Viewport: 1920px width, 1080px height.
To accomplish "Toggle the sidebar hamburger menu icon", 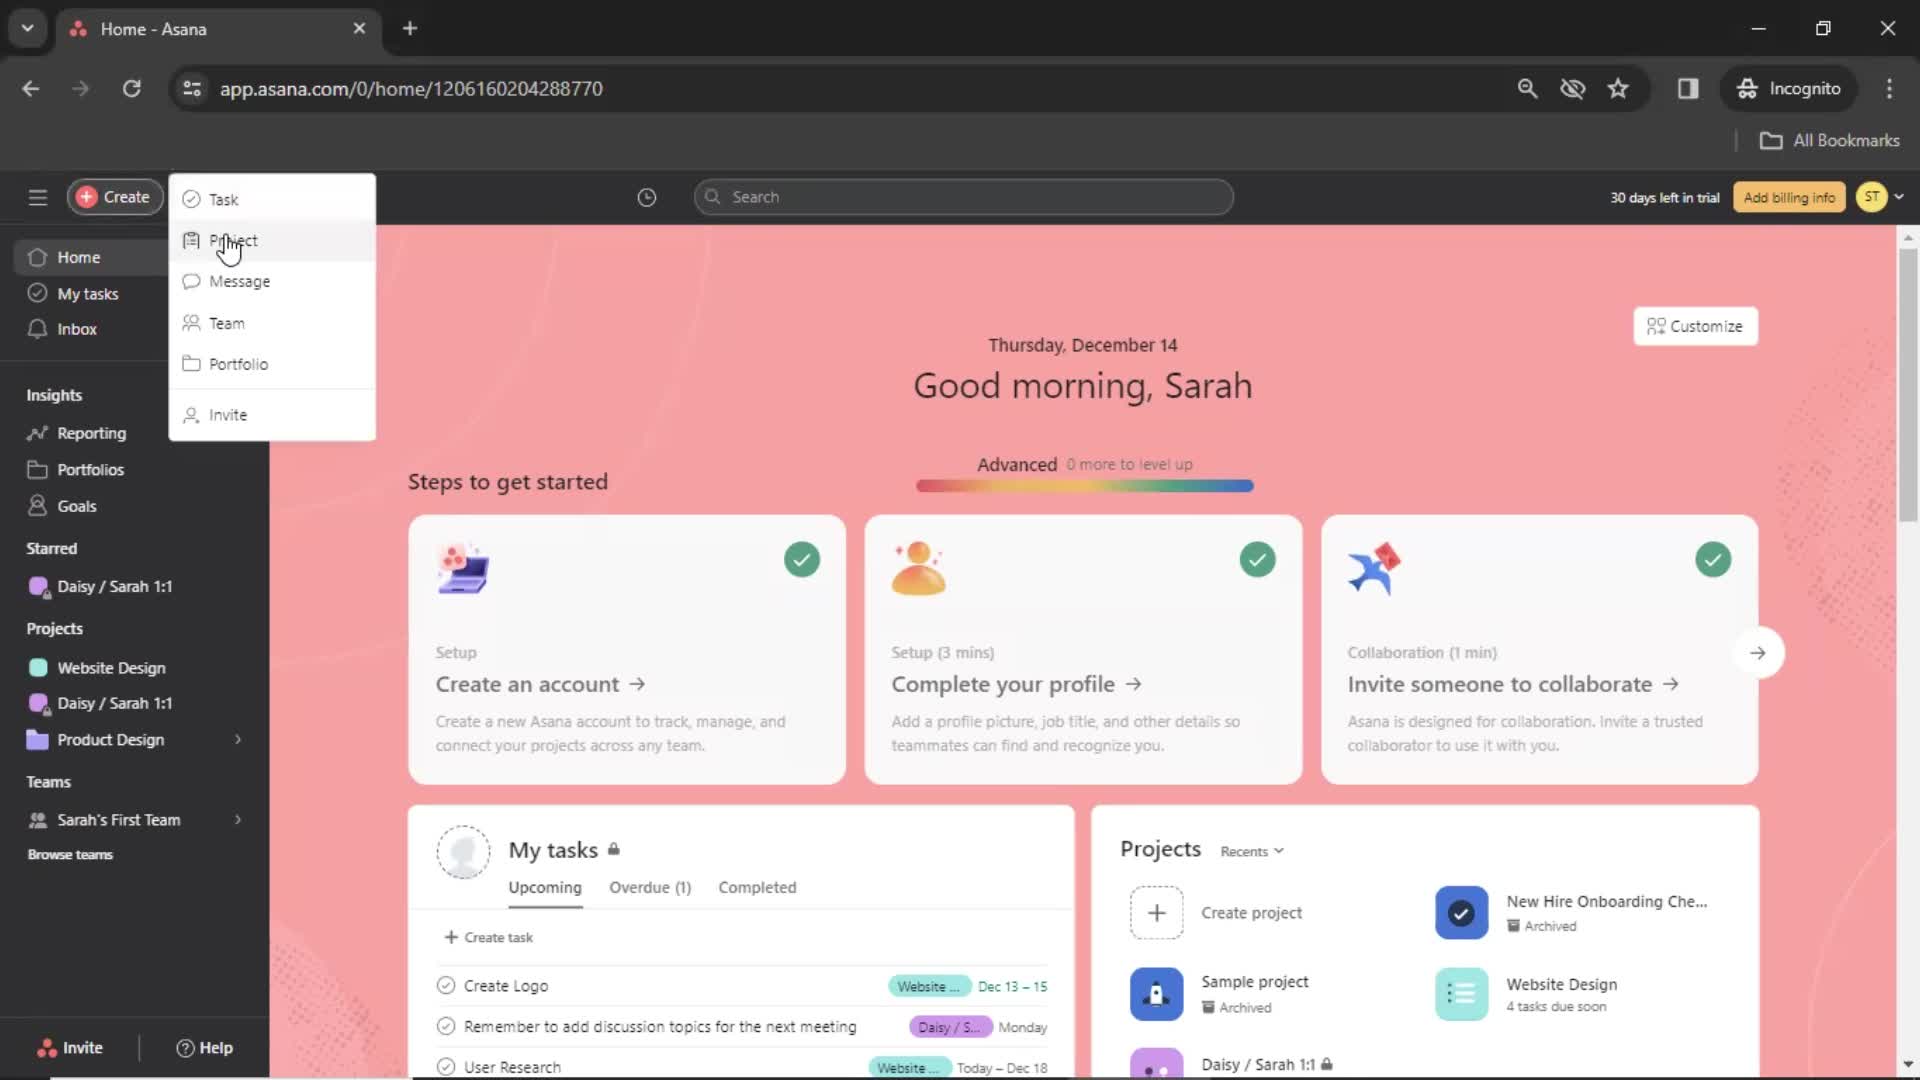I will pyautogui.click(x=38, y=197).
